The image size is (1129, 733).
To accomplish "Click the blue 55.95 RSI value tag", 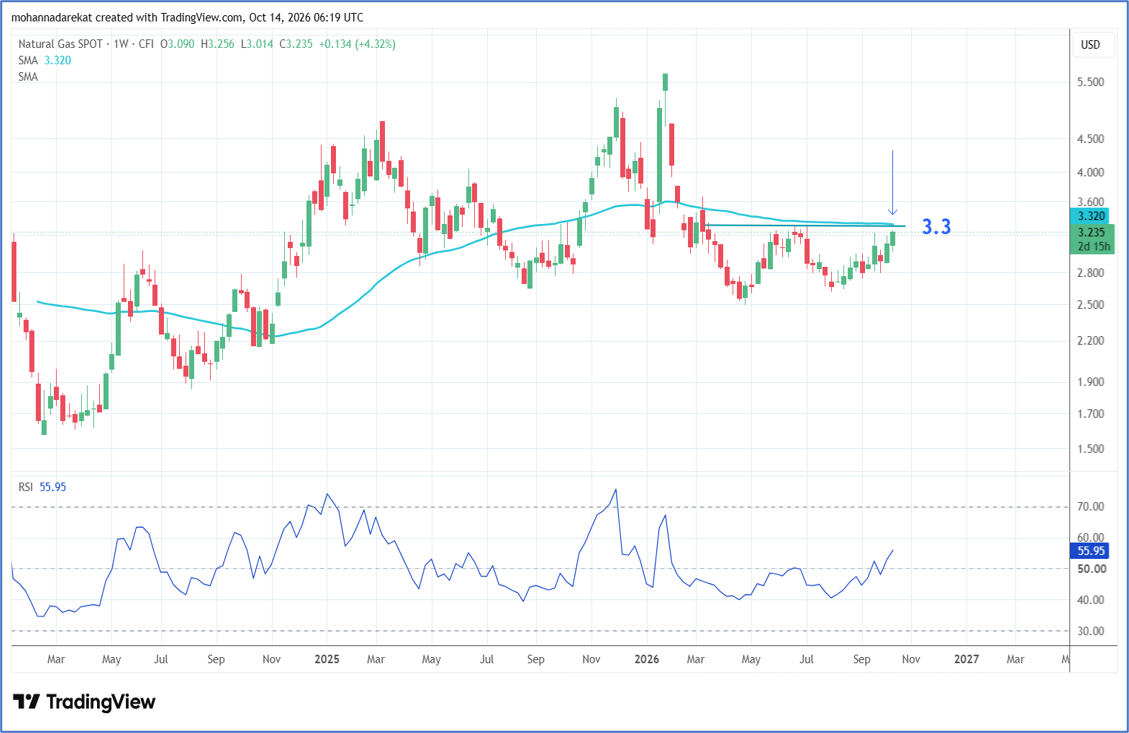I will pyautogui.click(x=1091, y=551).
